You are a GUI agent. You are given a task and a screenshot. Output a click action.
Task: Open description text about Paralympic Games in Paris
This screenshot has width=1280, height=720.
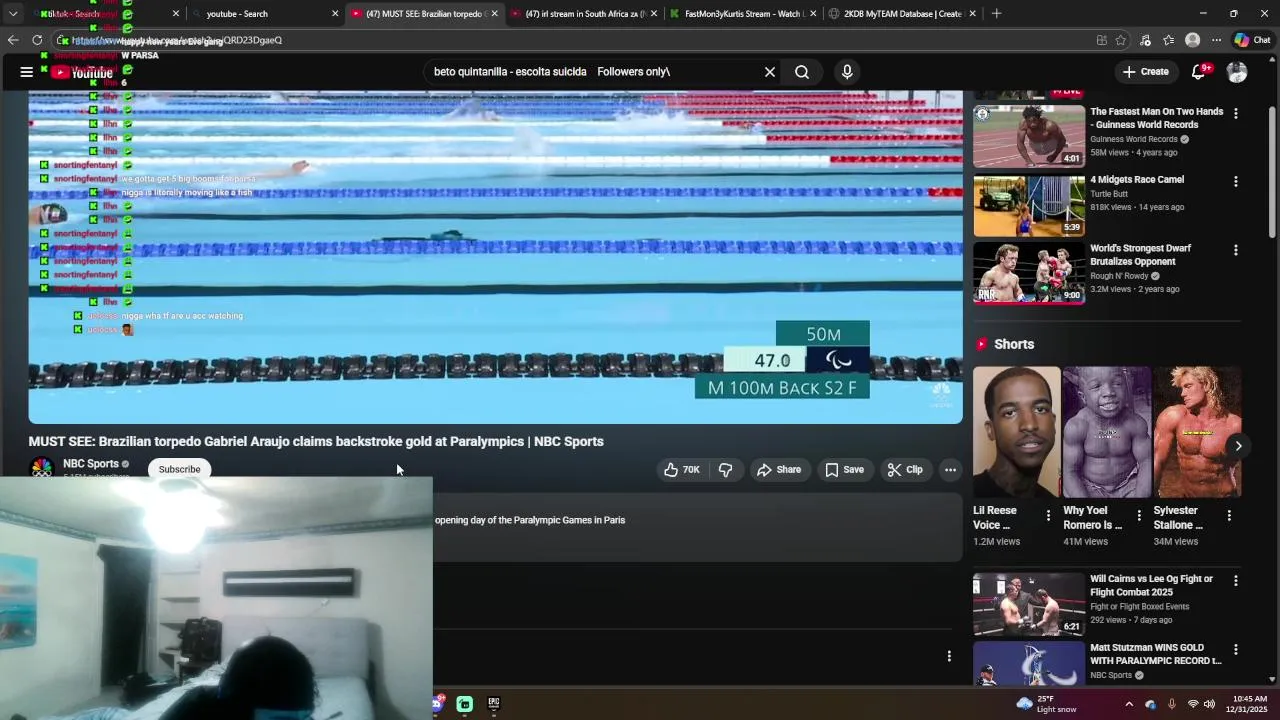(530, 520)
